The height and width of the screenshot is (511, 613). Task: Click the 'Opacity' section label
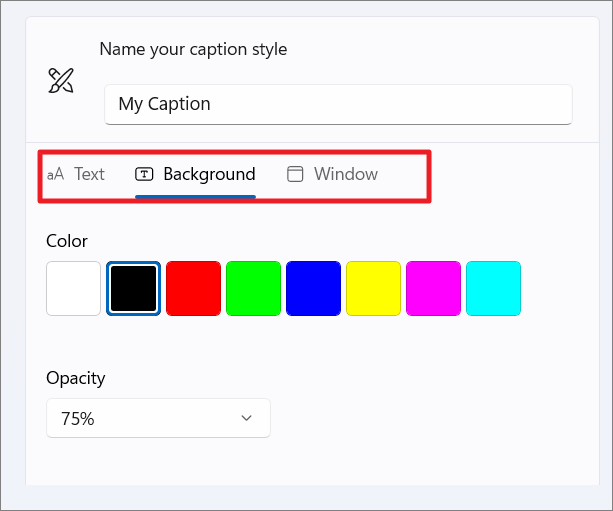click(75, 378)
